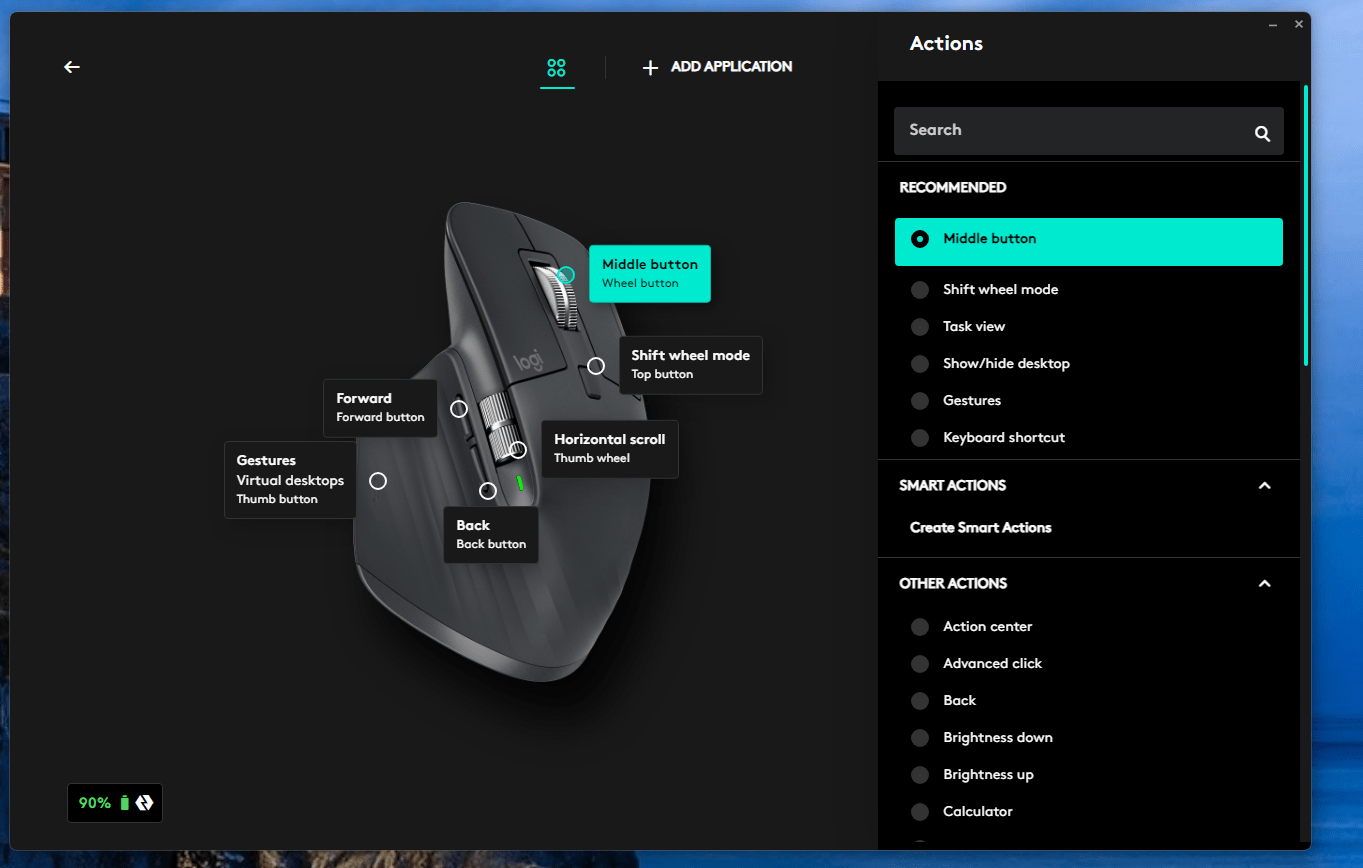Collapse the Smart Actions section
The image size is (1363, 868).
pyautogui.click(x=1264, y=486)
